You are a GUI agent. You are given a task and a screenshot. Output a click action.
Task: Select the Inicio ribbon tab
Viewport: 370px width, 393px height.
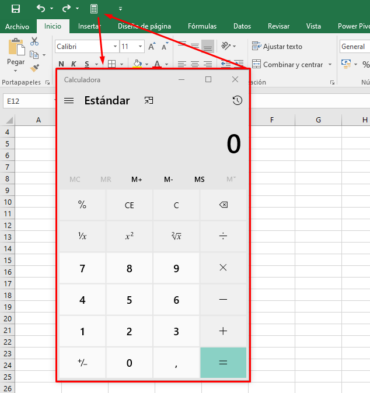tap(53, 26)
